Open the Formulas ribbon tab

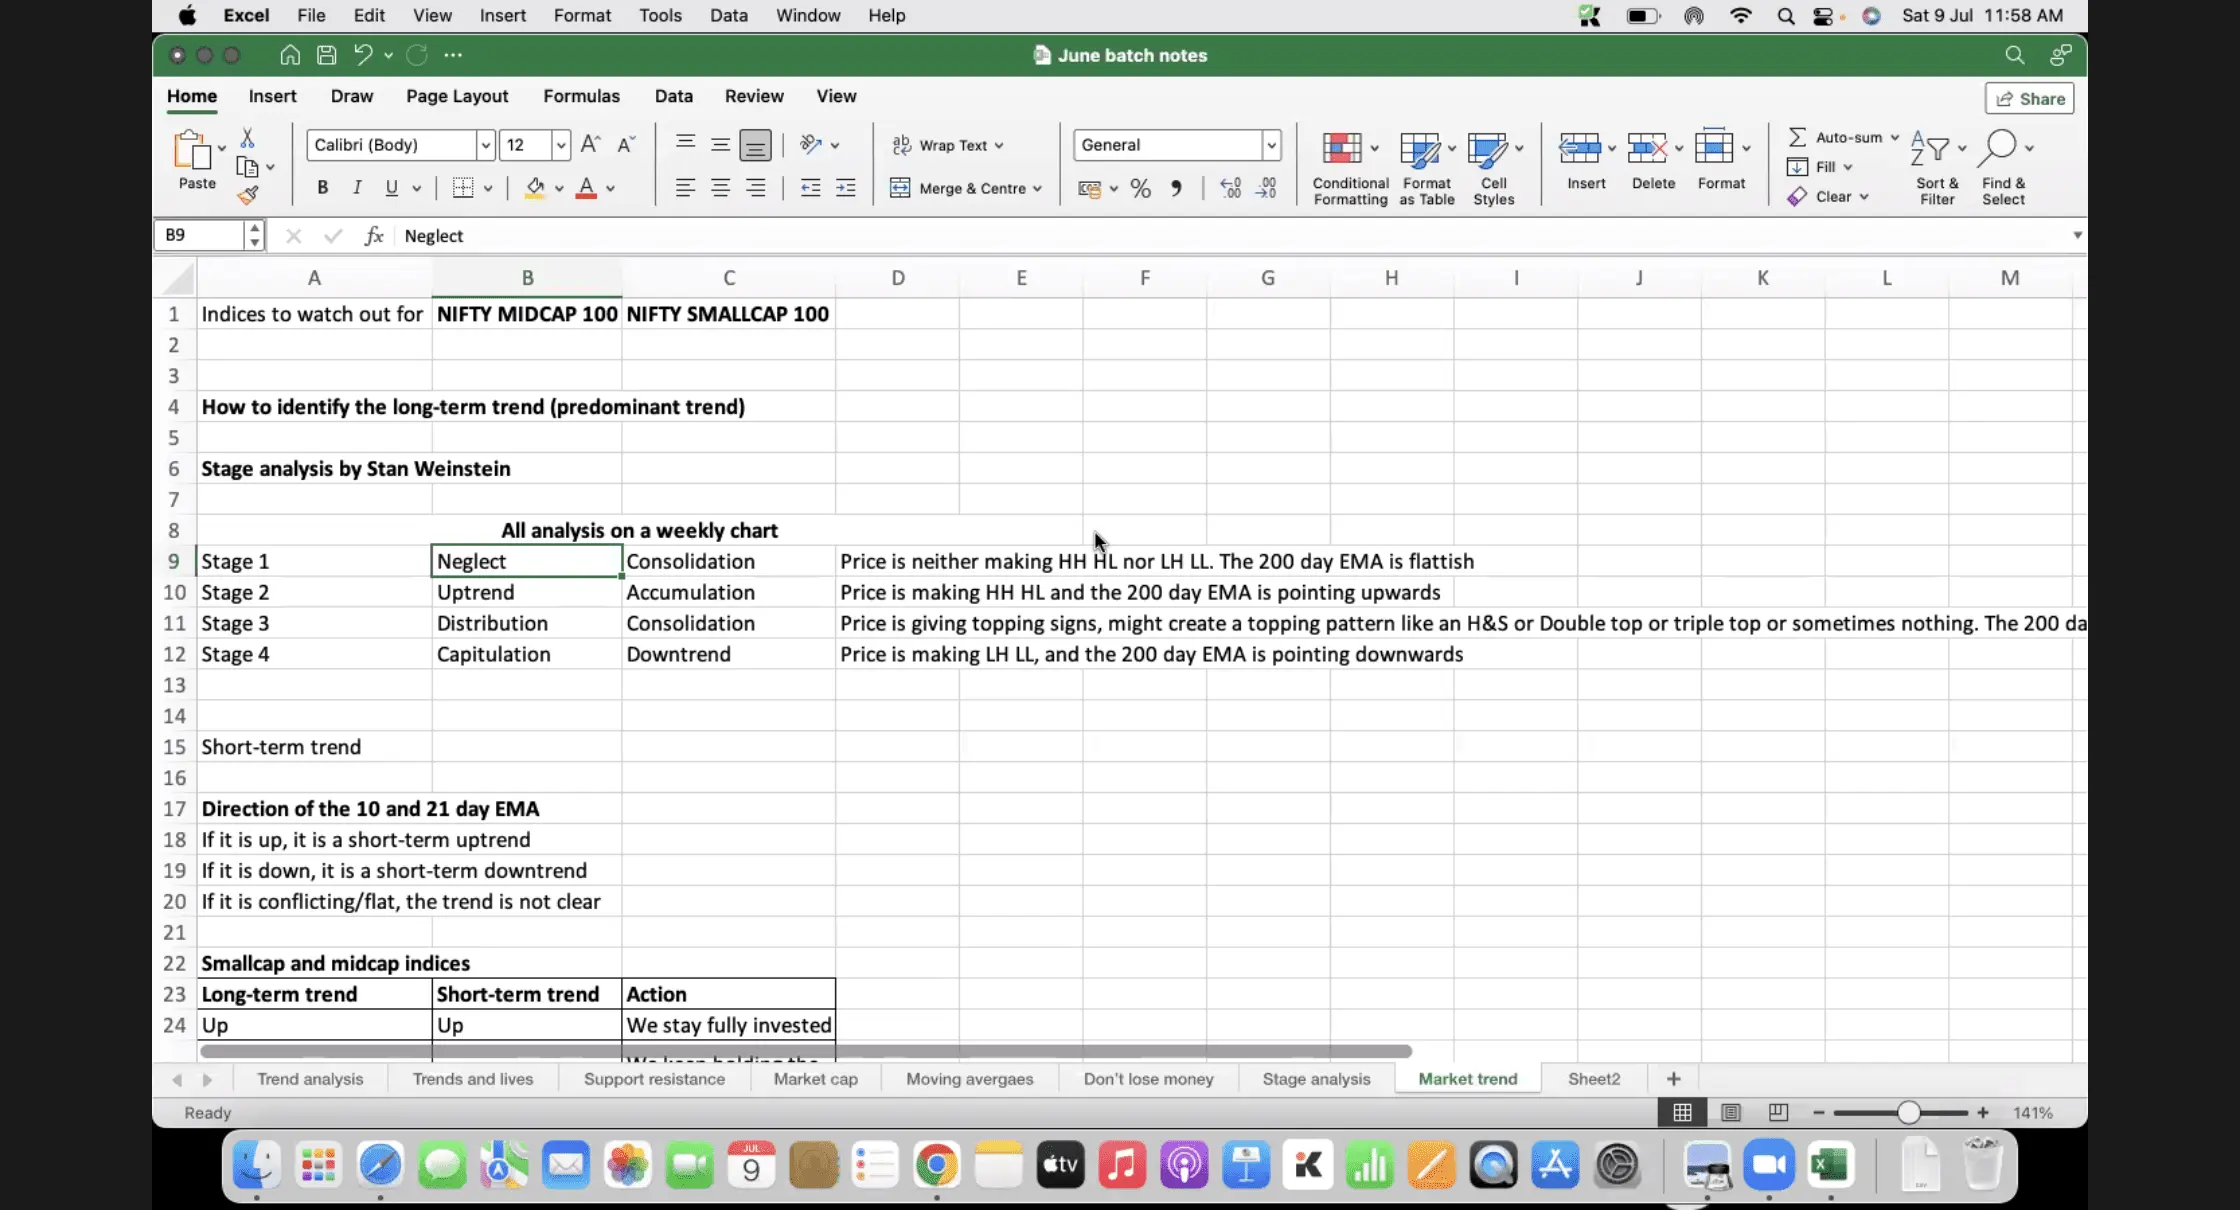tap(581, 96)
